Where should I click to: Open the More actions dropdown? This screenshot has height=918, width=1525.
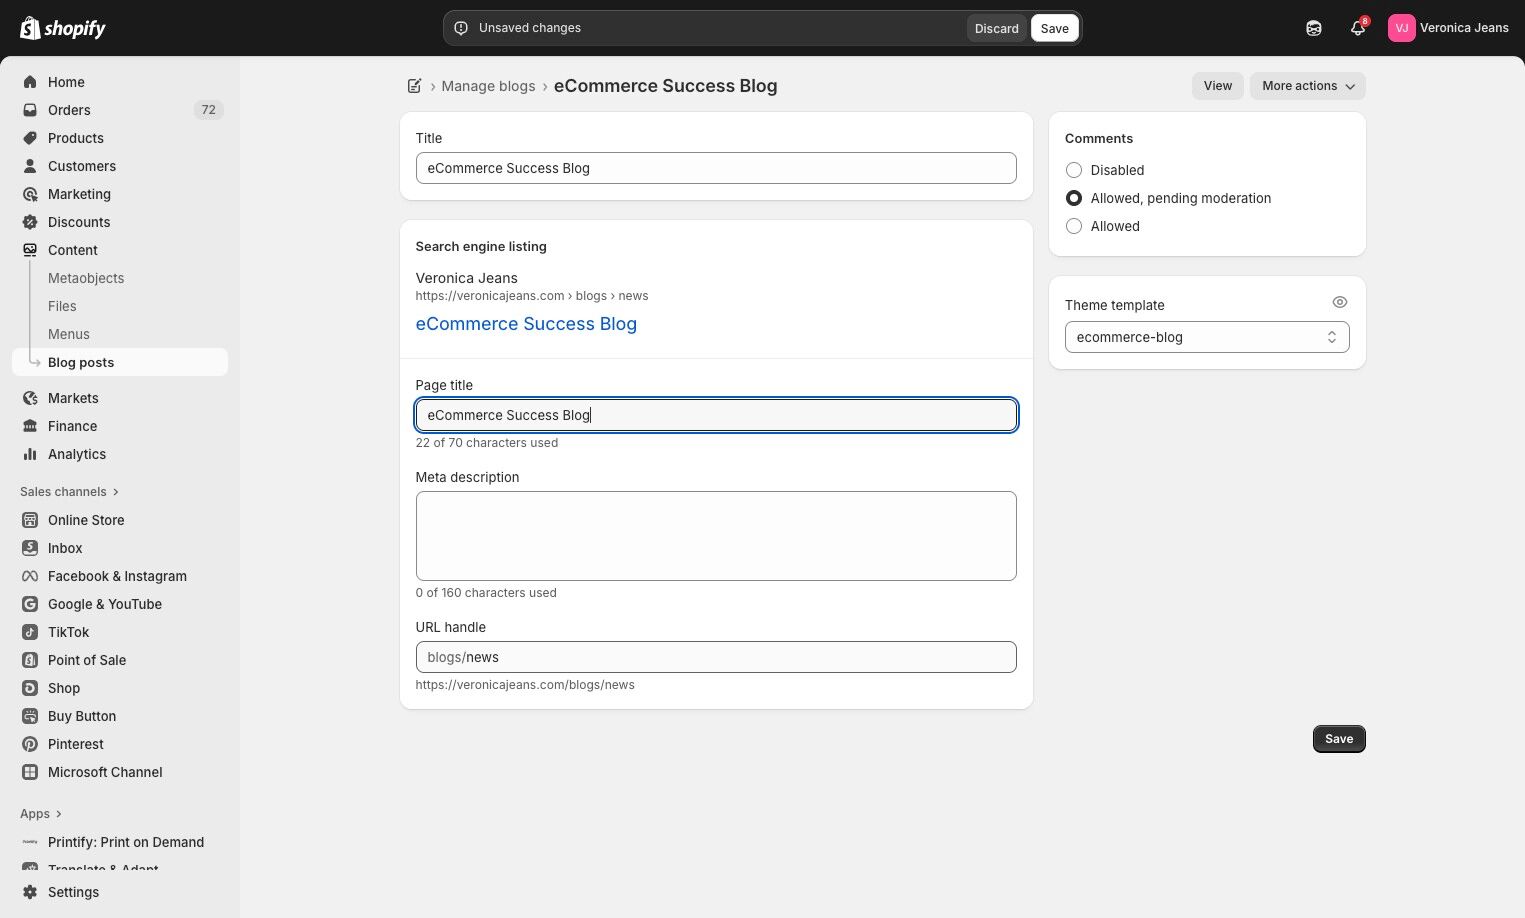[1307, 86]
